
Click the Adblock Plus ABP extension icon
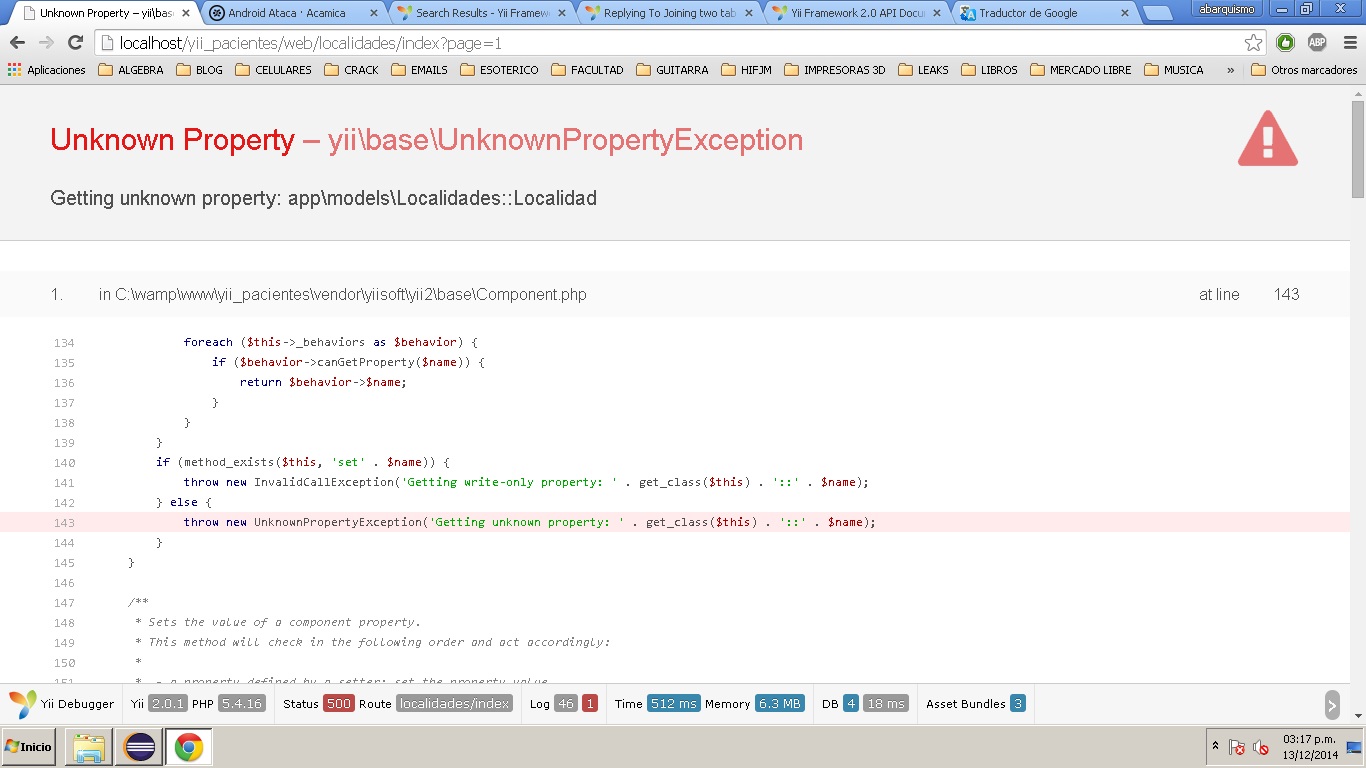coord(1317,43)
